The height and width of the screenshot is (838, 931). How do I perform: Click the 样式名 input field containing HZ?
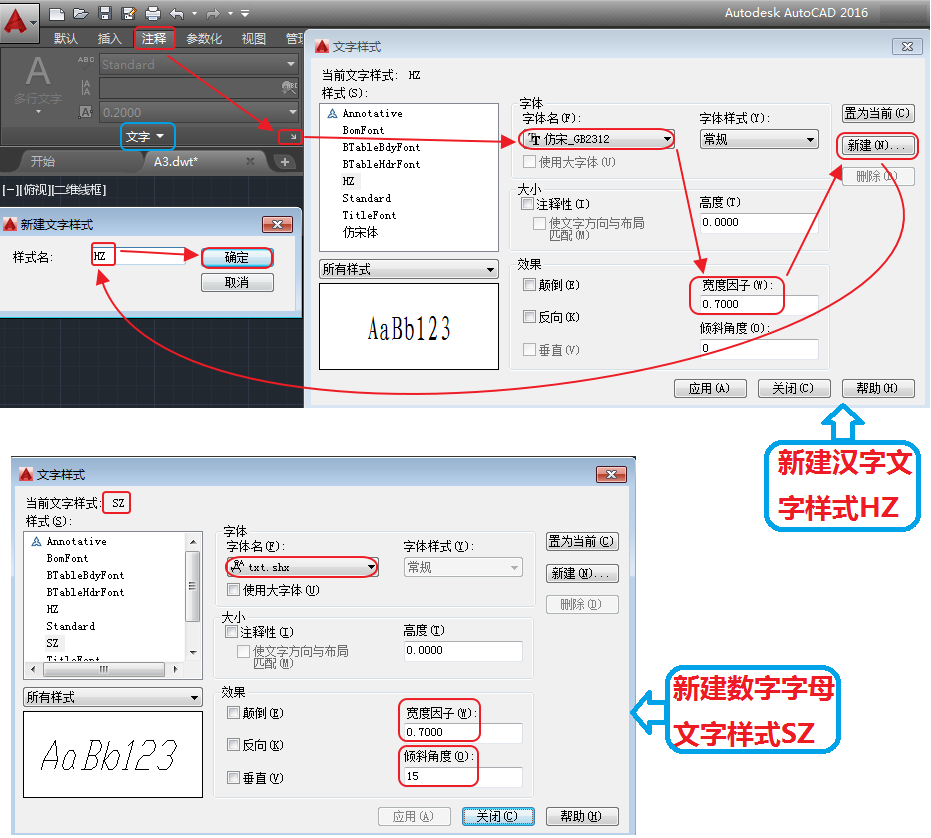click(138, 256)
